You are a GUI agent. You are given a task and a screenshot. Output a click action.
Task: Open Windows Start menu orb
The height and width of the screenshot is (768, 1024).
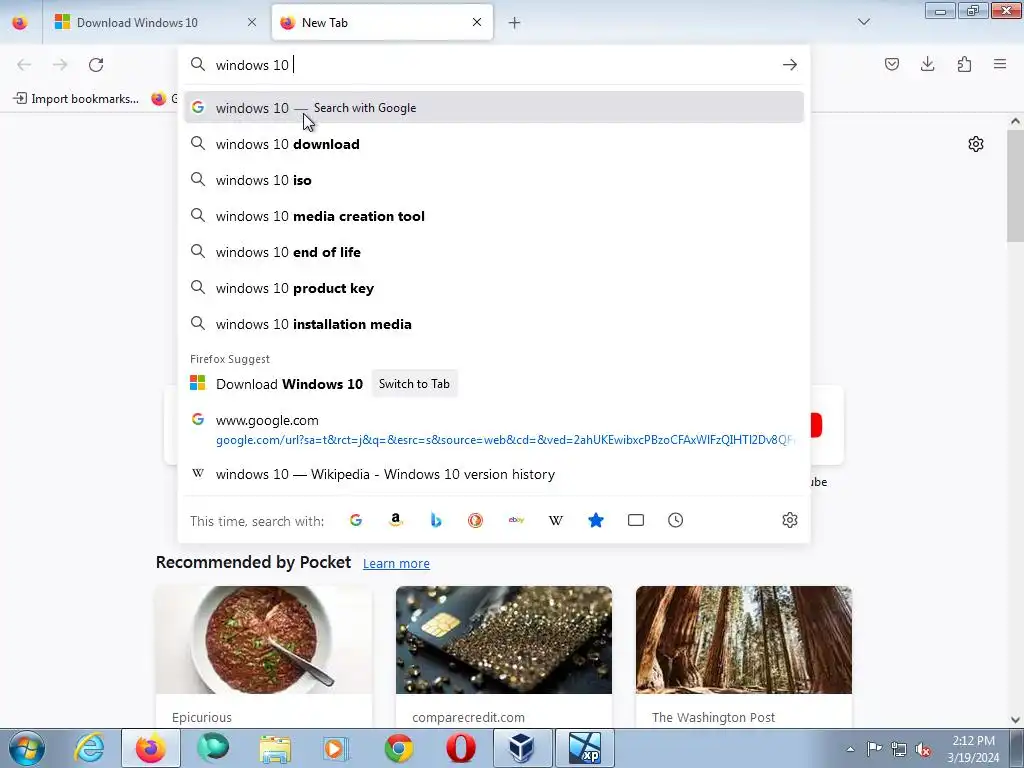tap(27, 748)
